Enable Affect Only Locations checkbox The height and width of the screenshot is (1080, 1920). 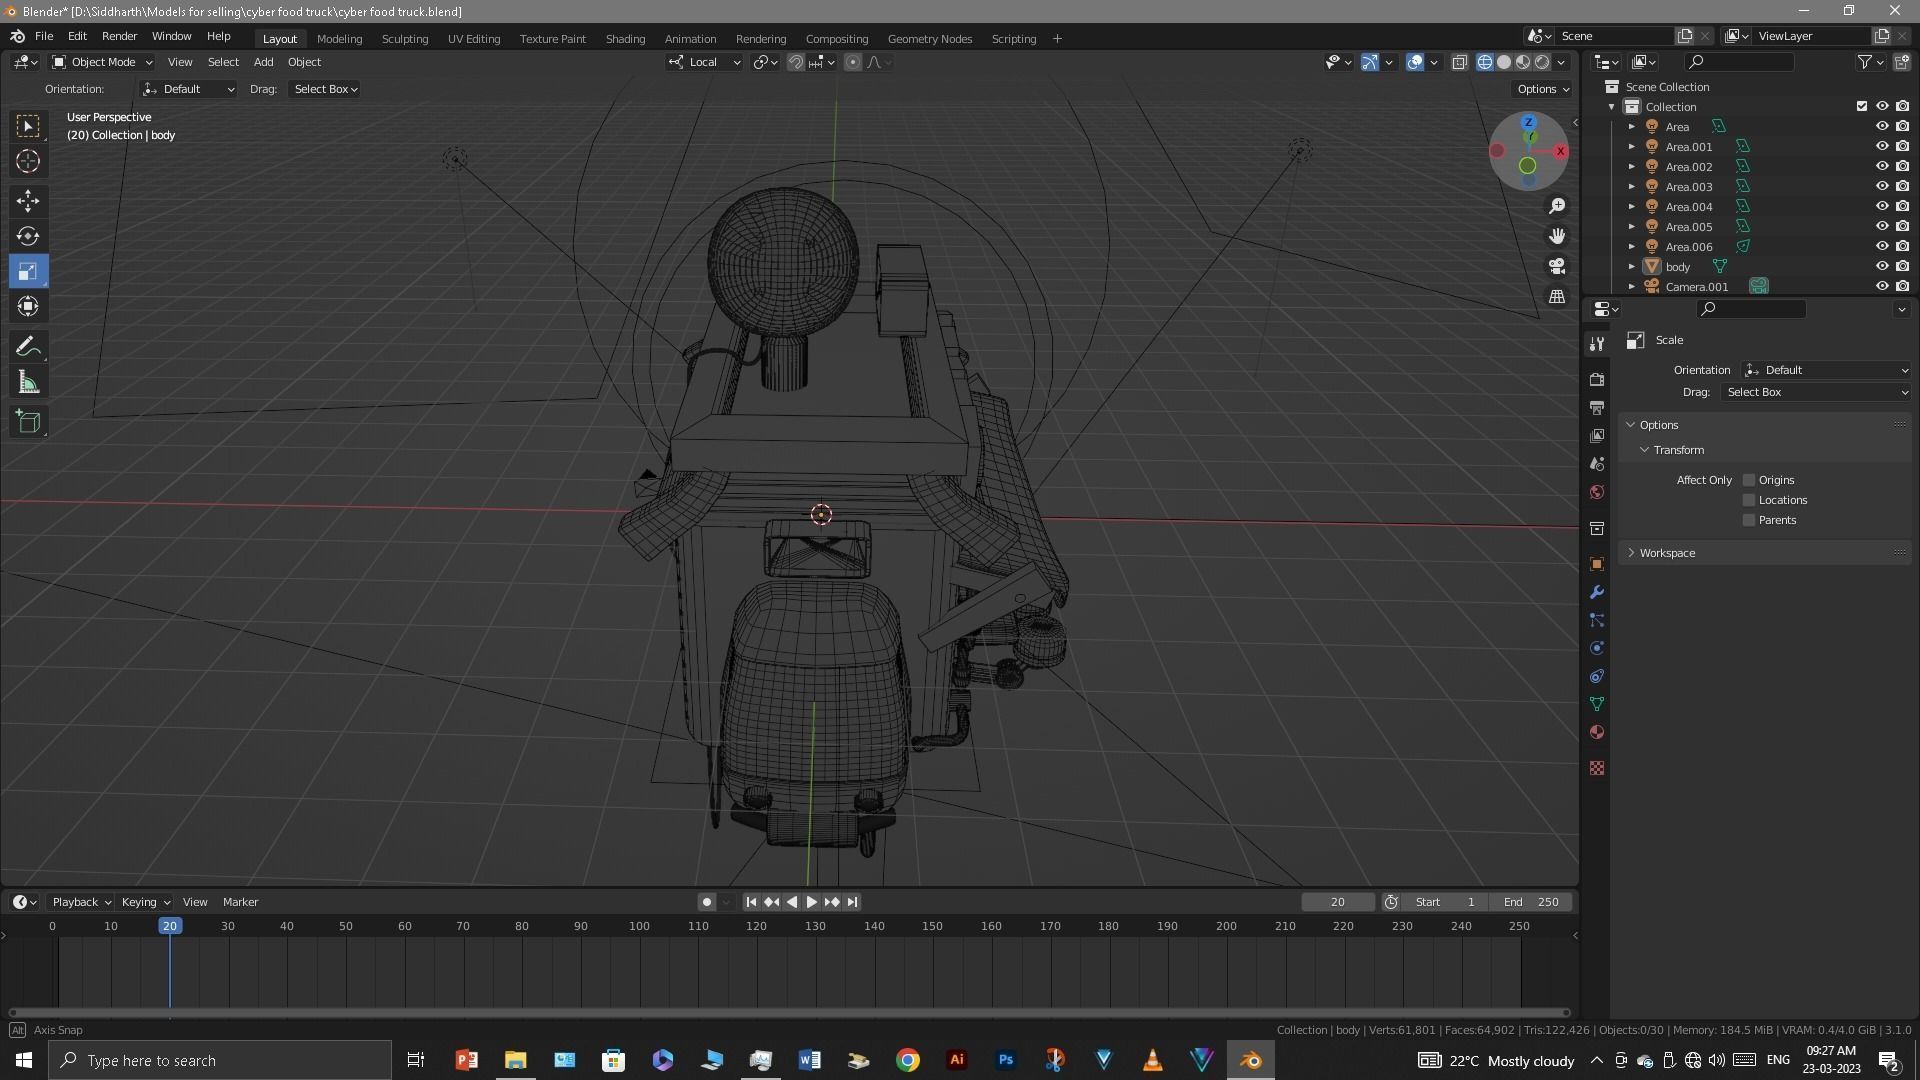[x=1749, y=500]
